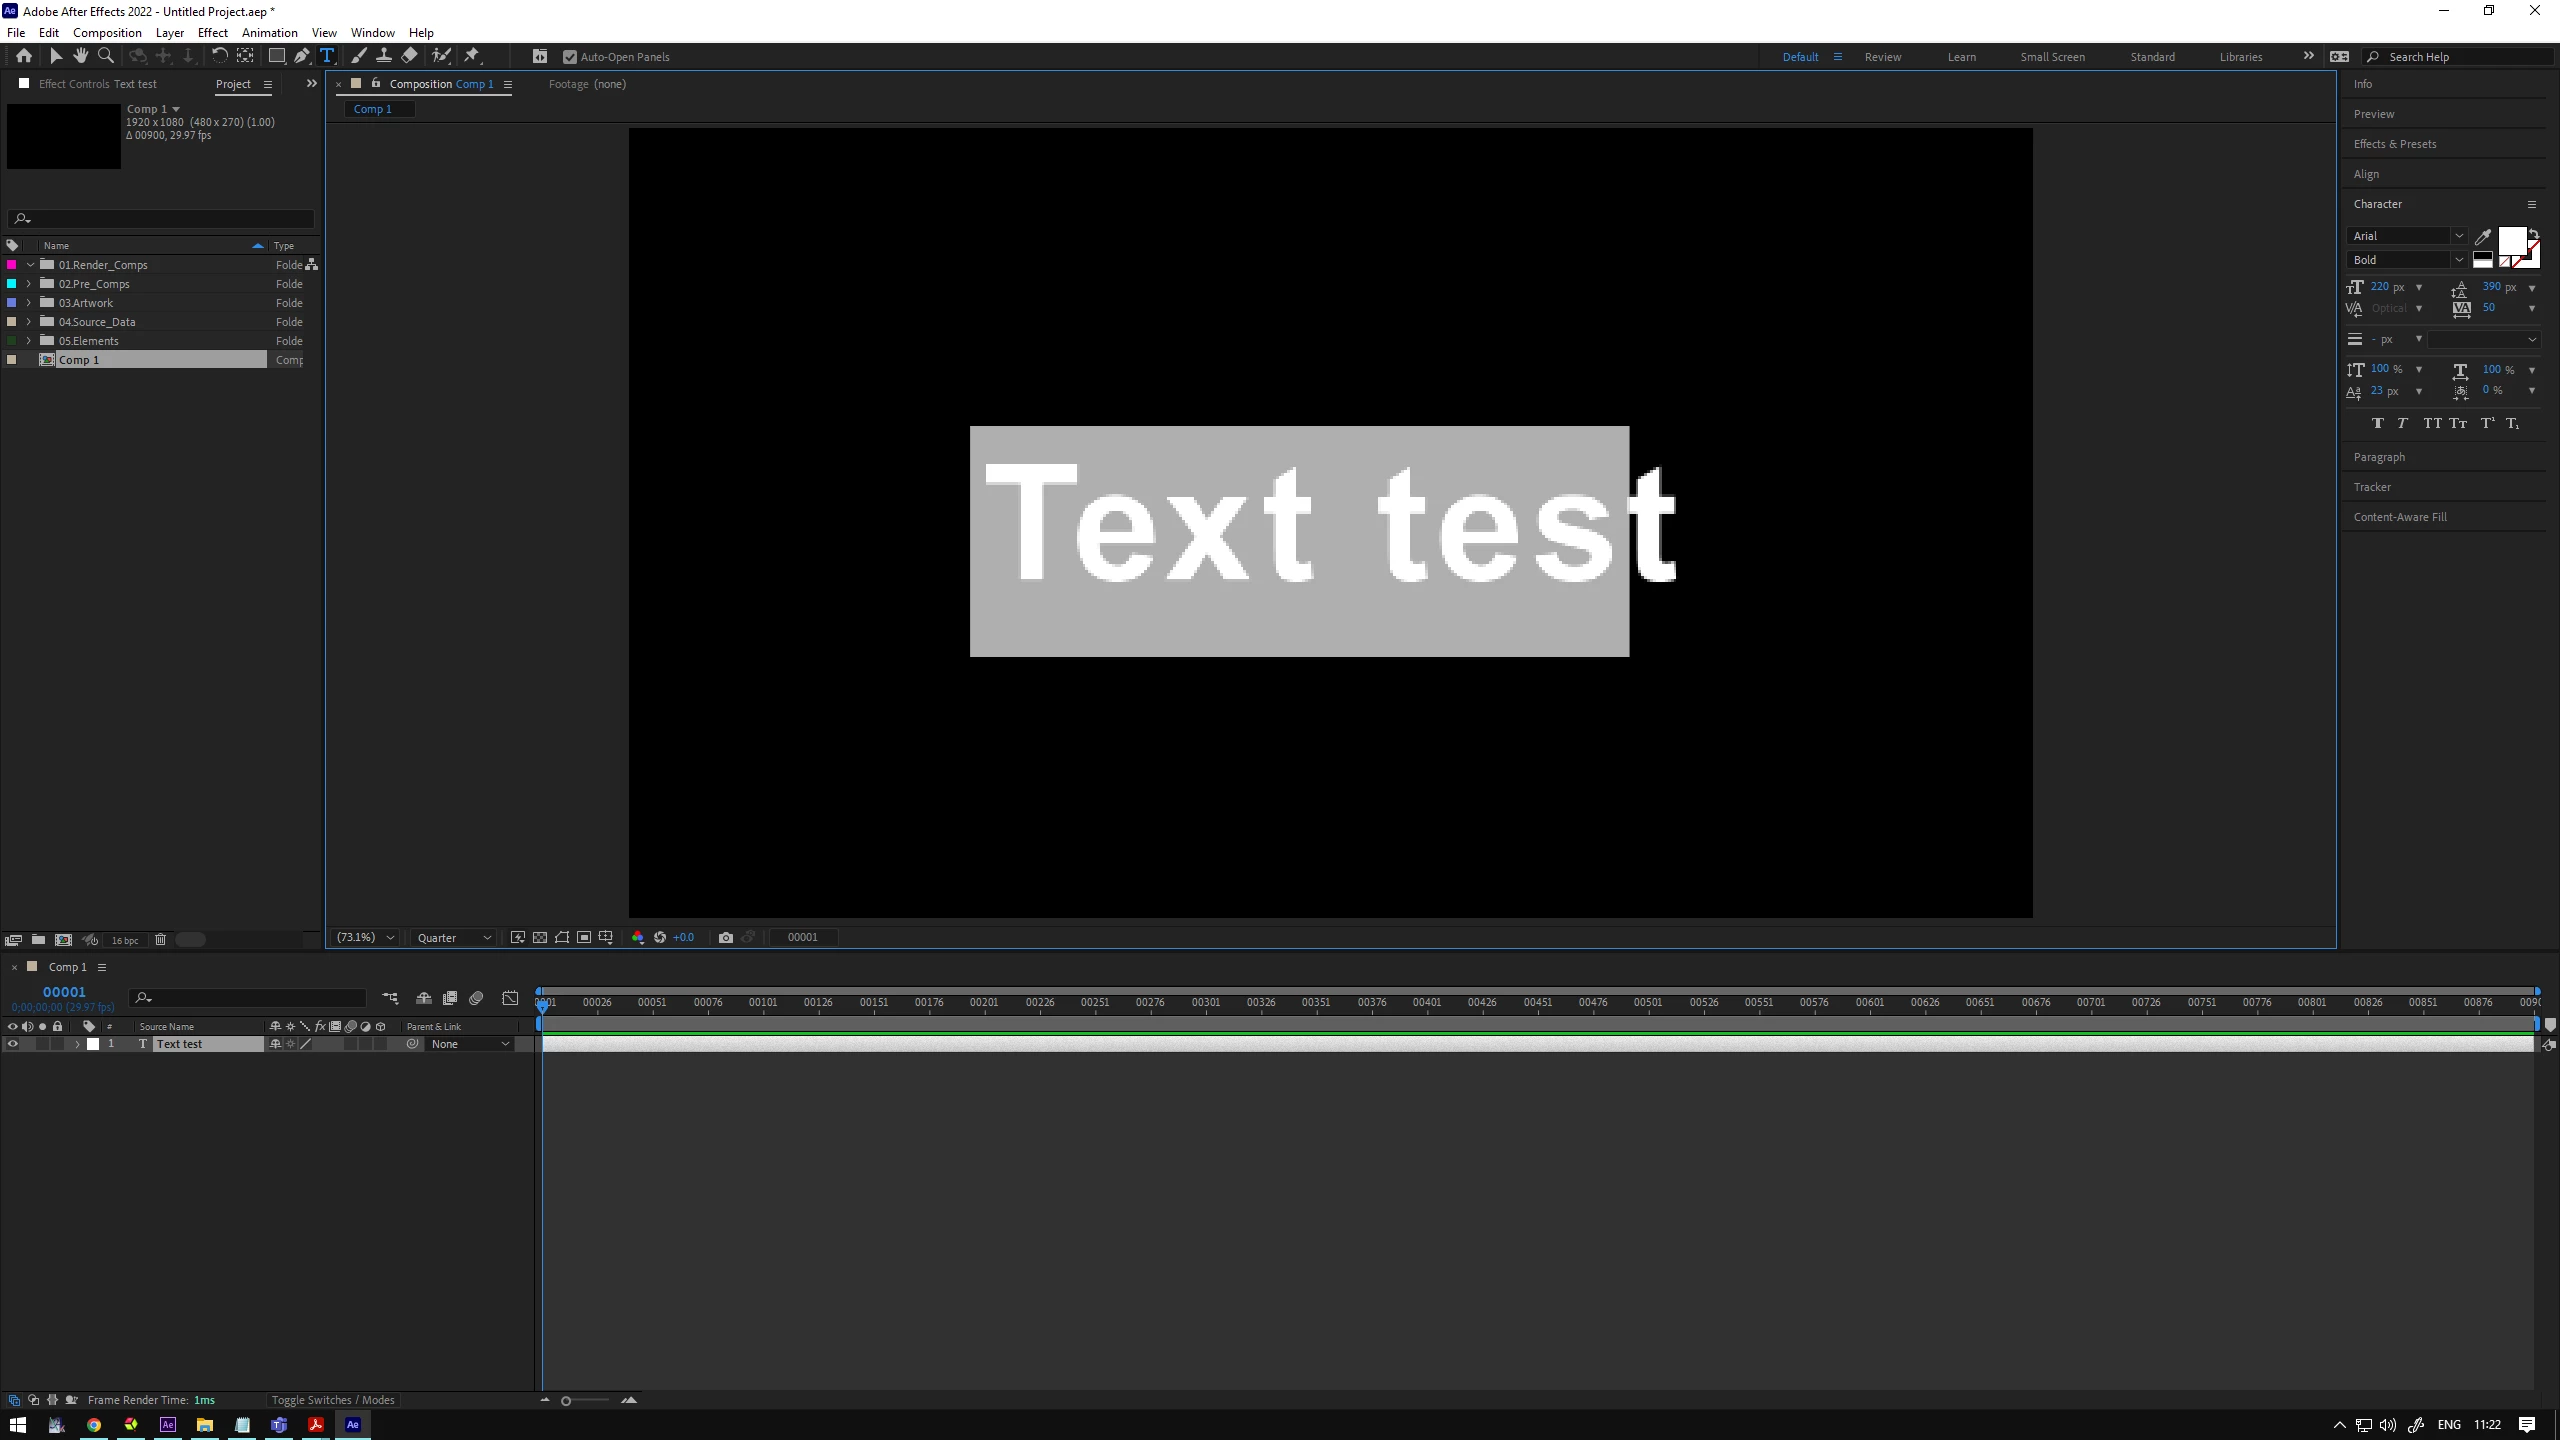This screenshot has width=2560, height=1440.
Task: Click Toggle Switches / Modes button
Action: click(333, 1400)
